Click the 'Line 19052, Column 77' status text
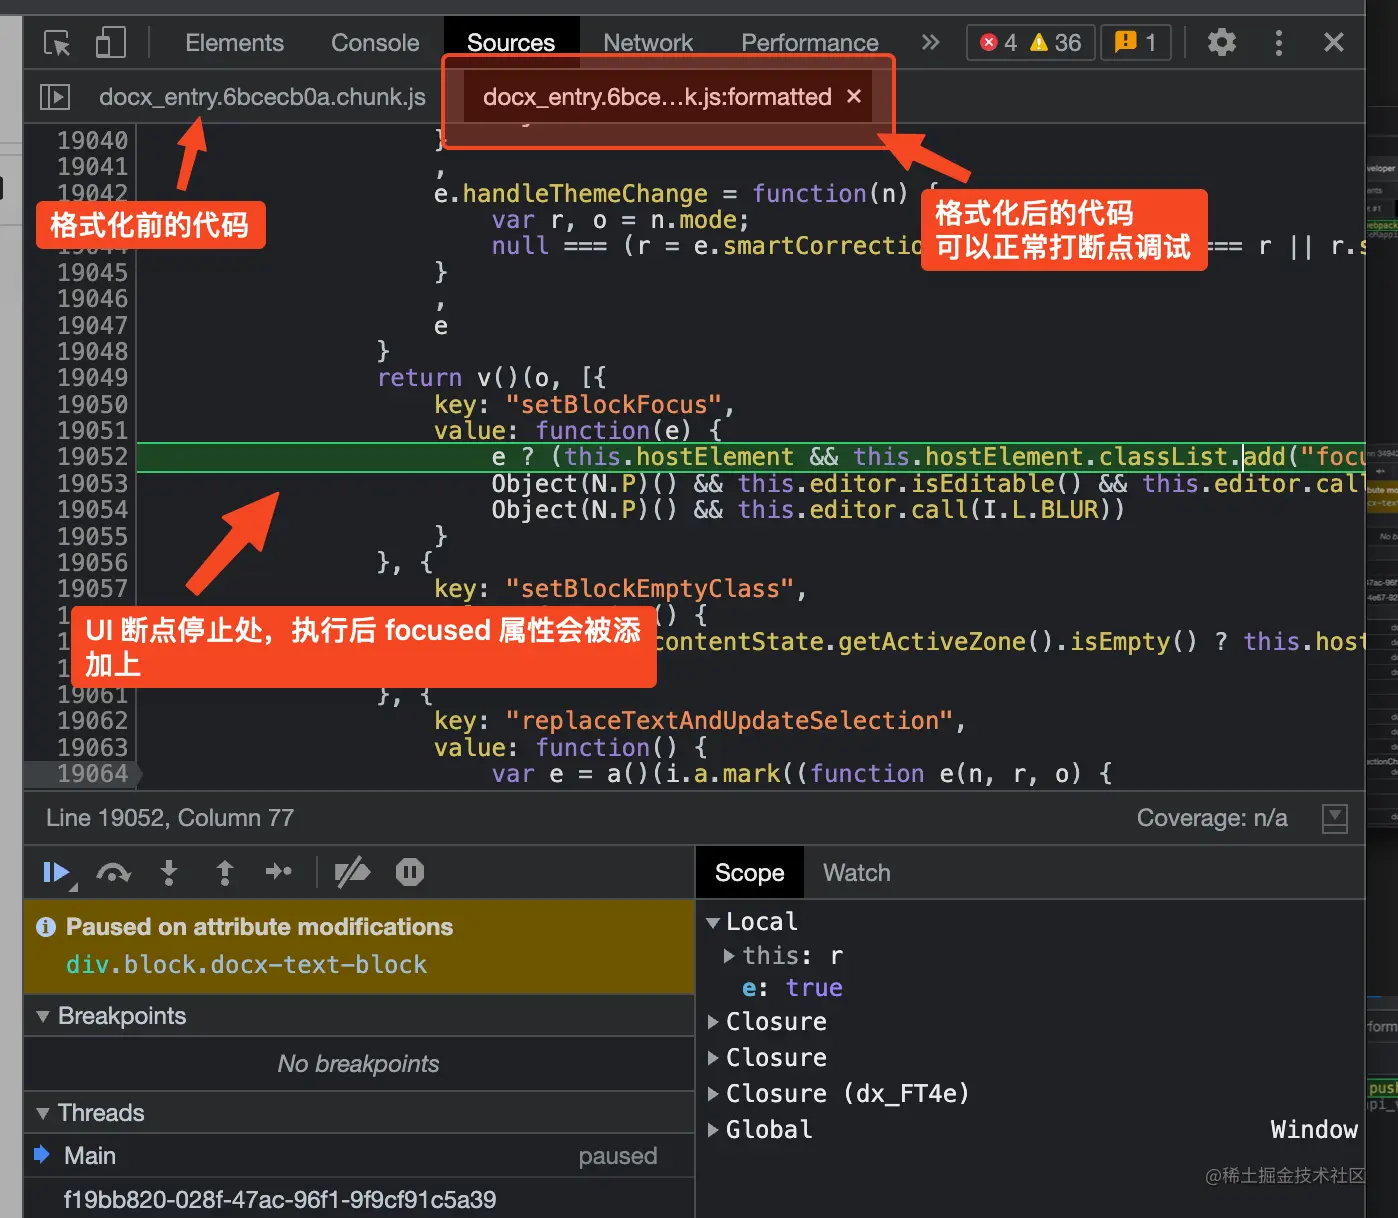The width and height of the screenshot is (1398, 1218). (170, 818)
